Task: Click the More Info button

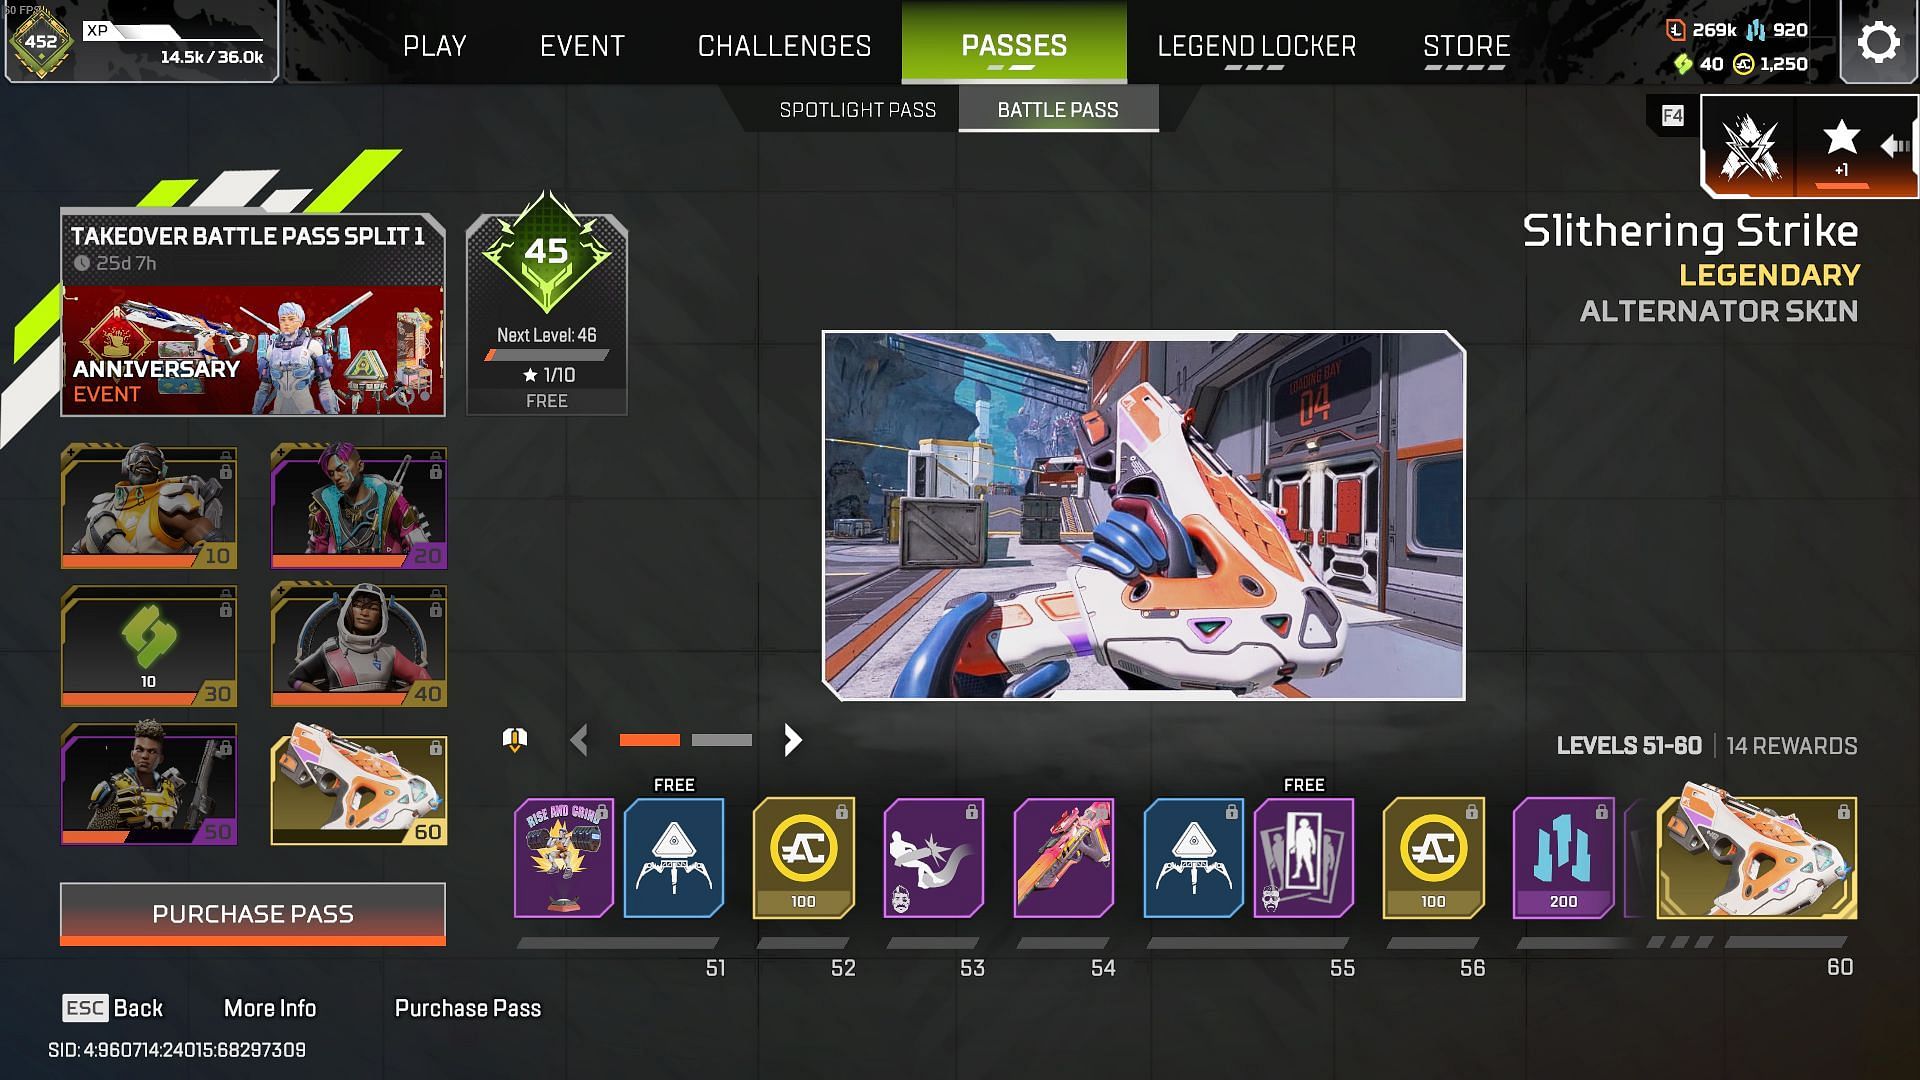Action: (269, 1007)
